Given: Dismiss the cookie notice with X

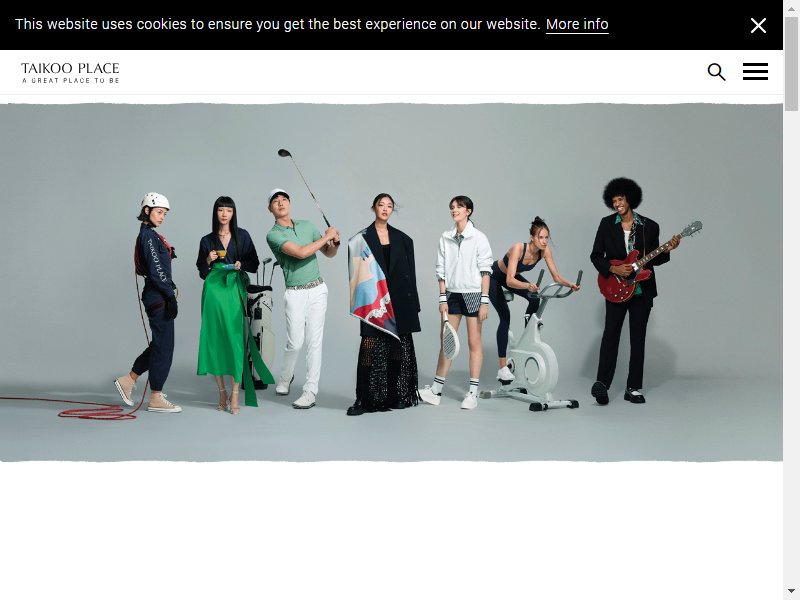Looking at the screenshot, I should pyautogui.click(x=758, y=25).
